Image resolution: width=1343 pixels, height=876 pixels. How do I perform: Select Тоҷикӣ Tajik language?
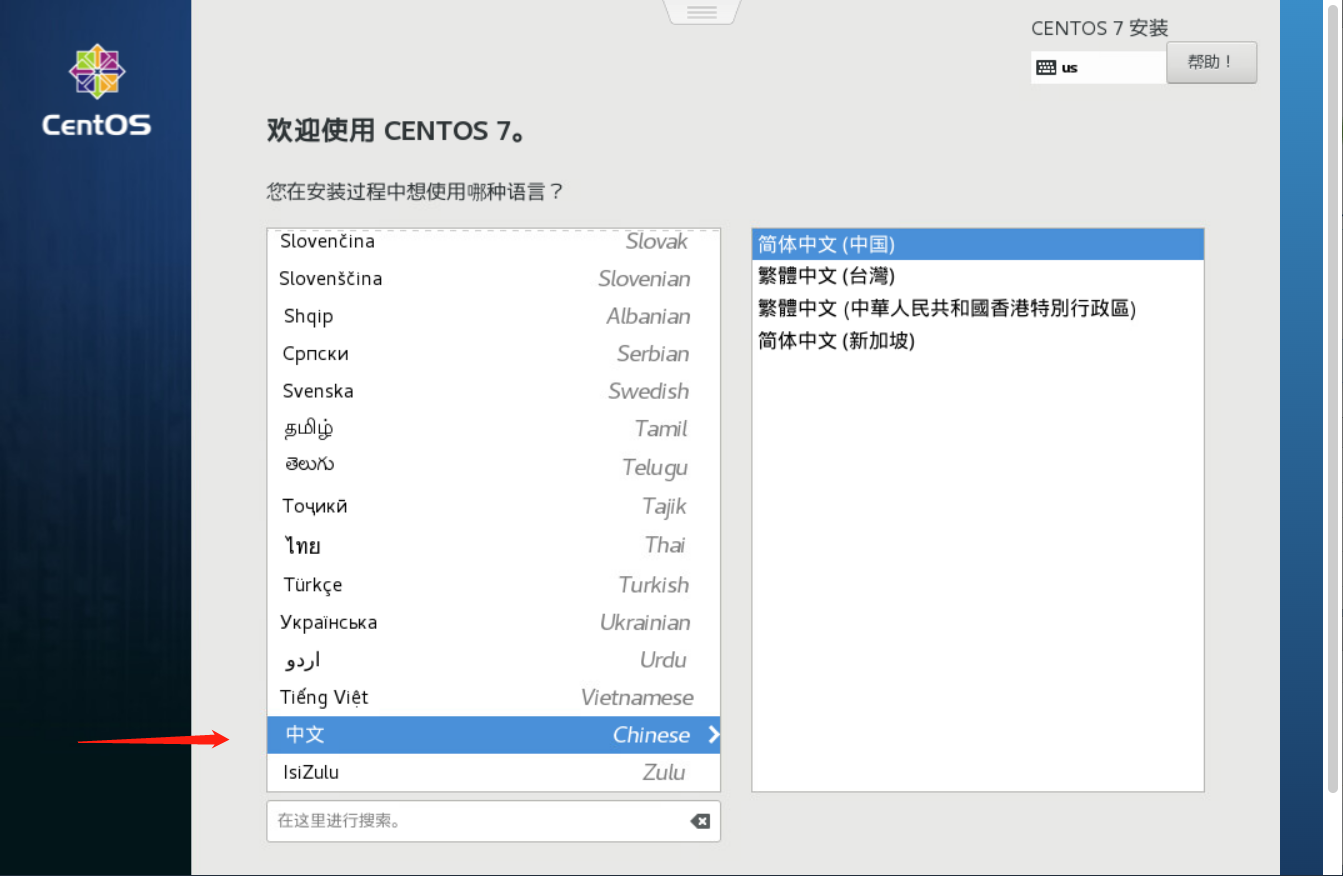pyautogui.click(x=493, y=506)
